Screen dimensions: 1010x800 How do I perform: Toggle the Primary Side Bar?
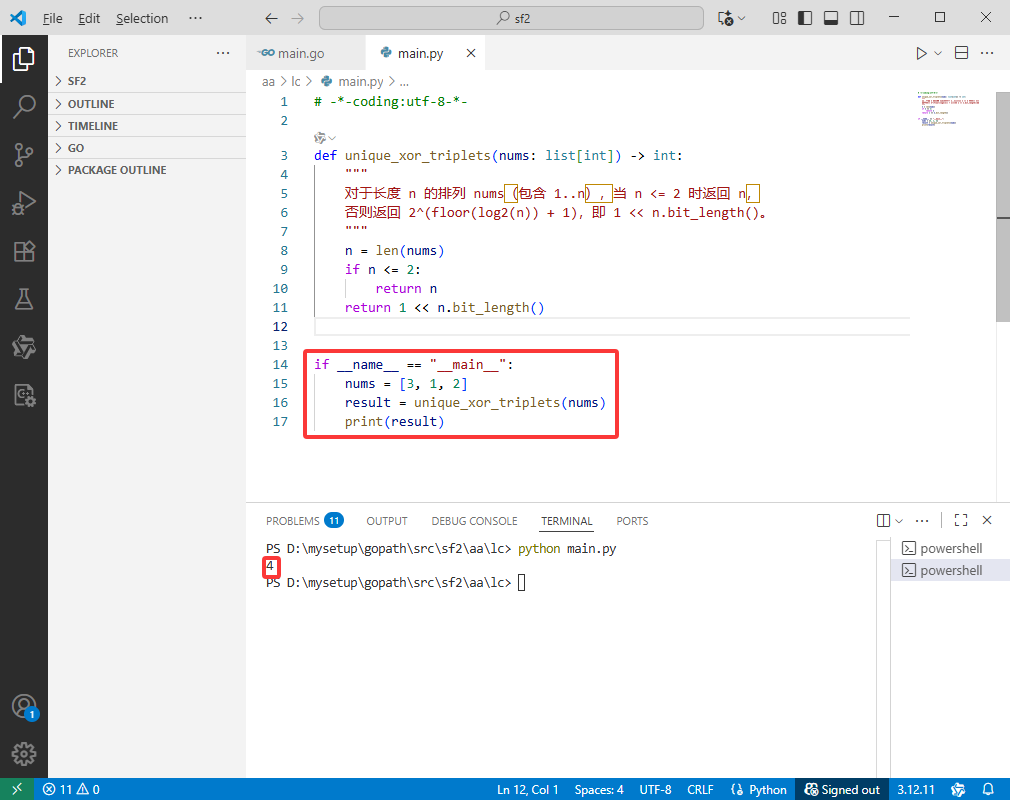pyautogui.click(x=805, y=18)
